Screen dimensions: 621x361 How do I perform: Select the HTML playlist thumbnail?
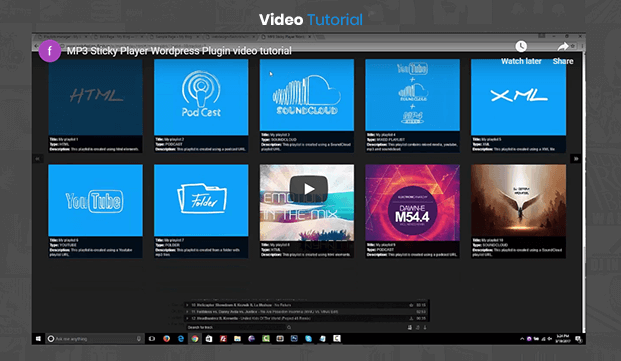(x=95, y=97)
